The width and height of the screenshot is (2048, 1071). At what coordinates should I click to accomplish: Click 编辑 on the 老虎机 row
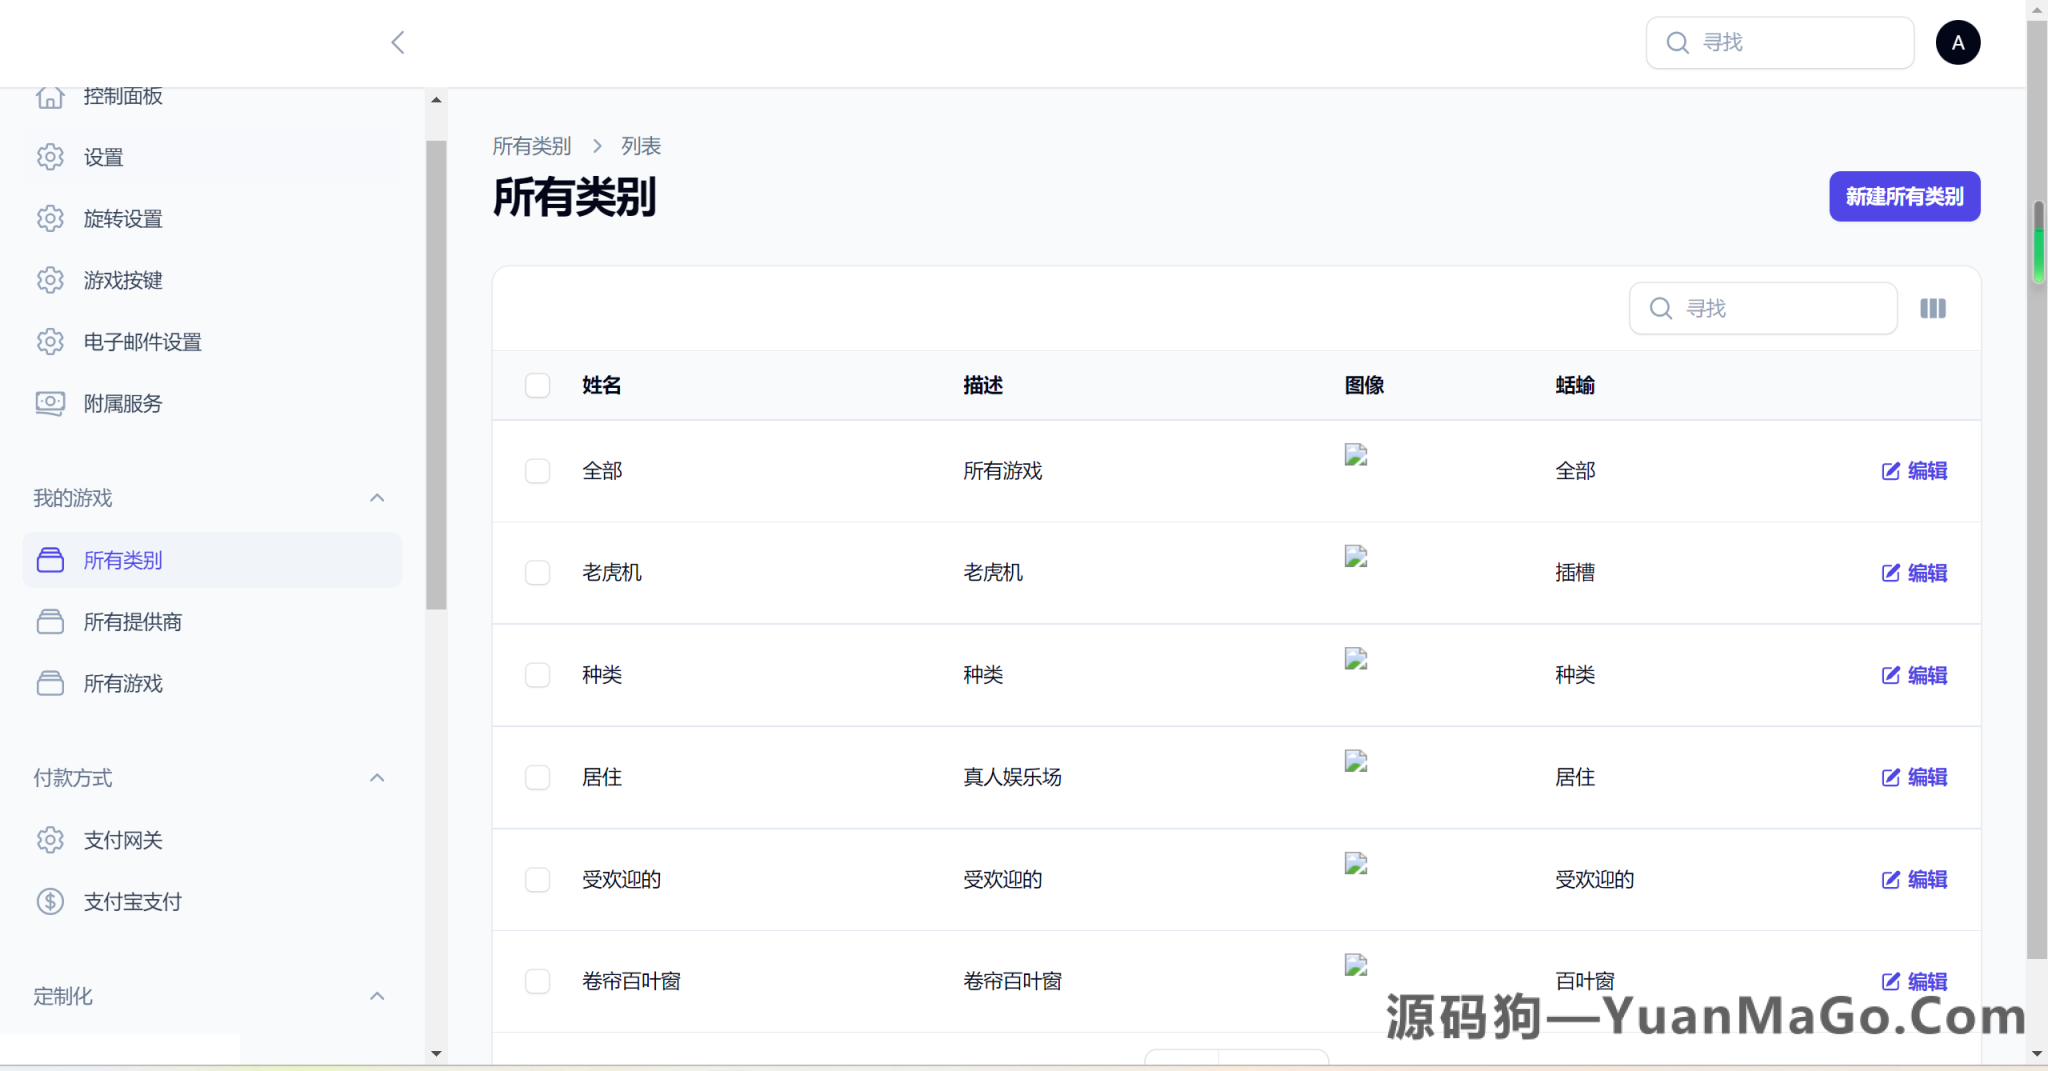click(1915, 573)
